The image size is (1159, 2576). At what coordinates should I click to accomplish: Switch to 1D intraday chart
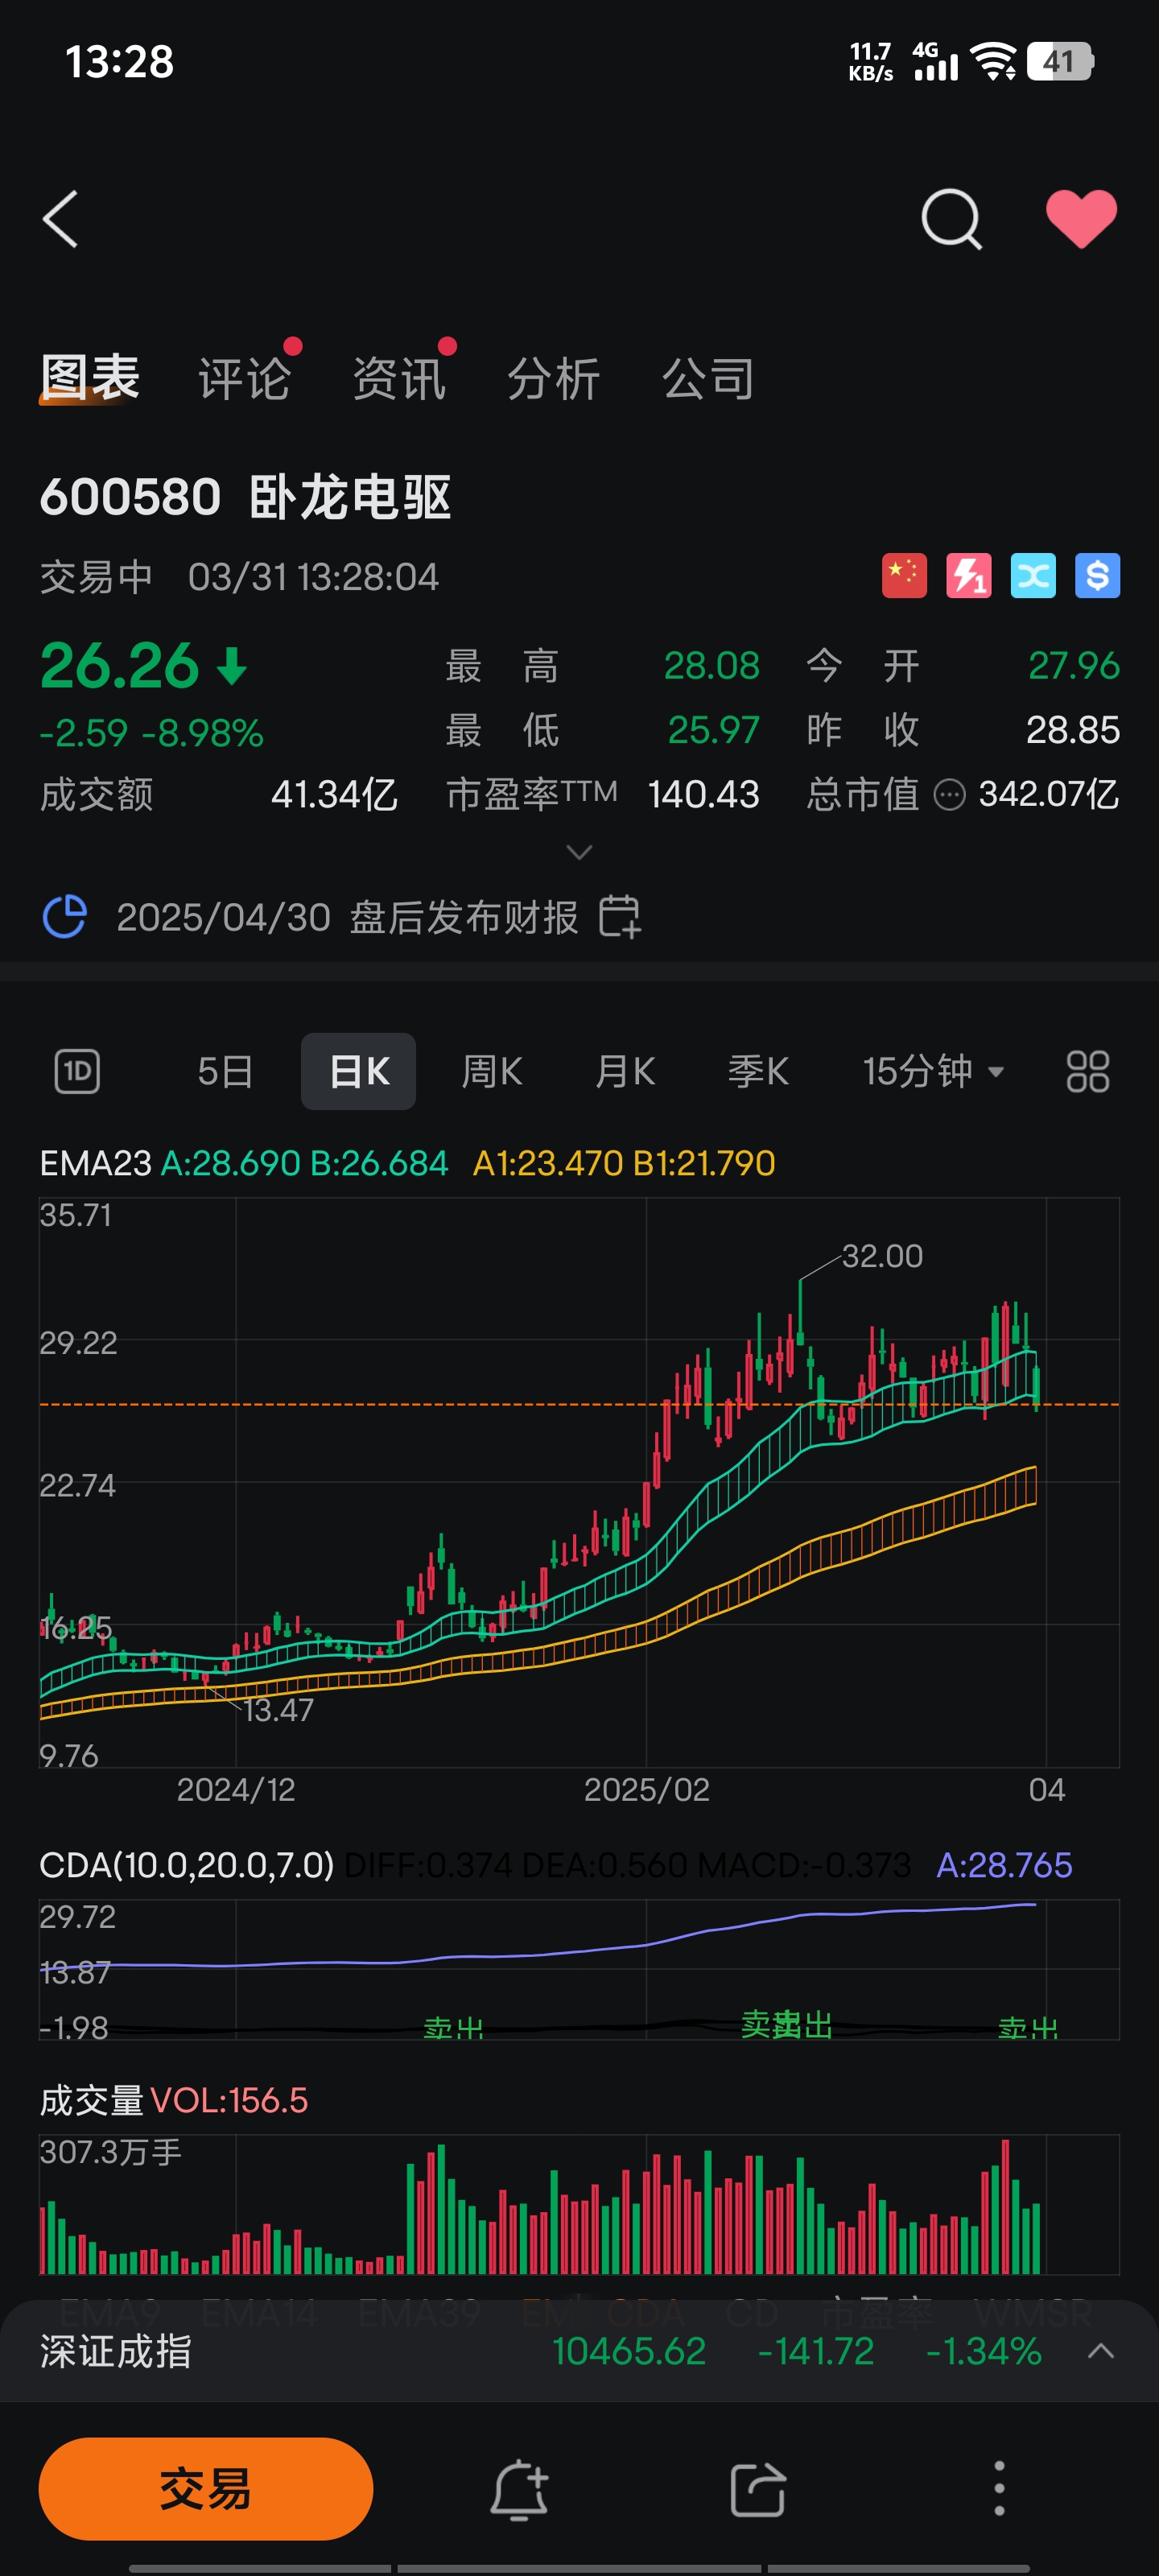click(x=77, y=1071)
